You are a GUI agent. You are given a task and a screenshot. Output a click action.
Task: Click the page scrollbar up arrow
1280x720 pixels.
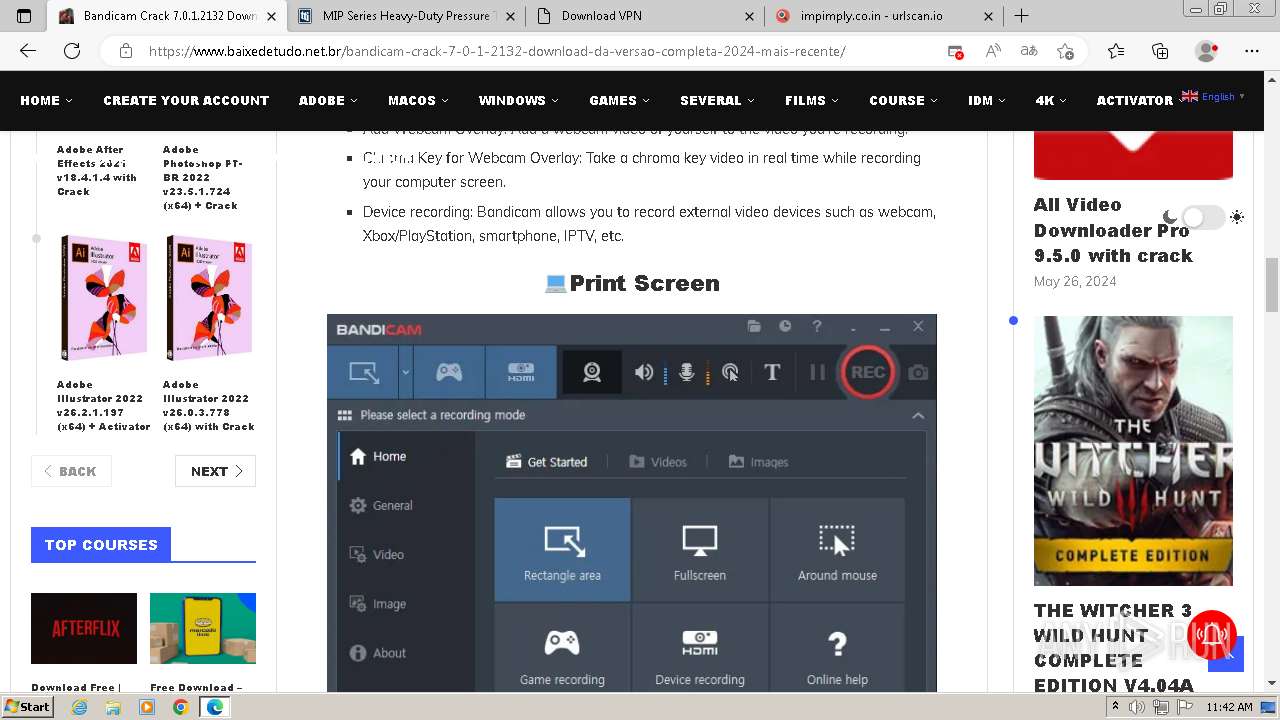point(1271,79)
